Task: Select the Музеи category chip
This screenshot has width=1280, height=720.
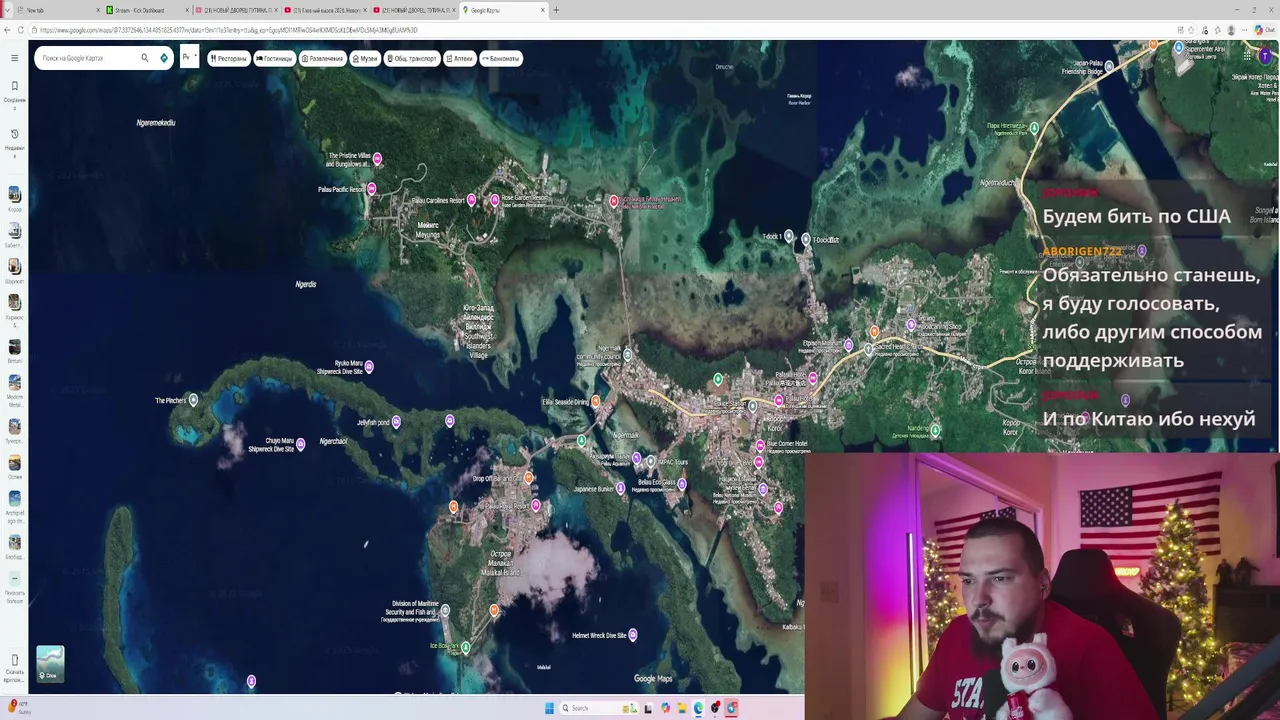Action: (x=365, y=58)
